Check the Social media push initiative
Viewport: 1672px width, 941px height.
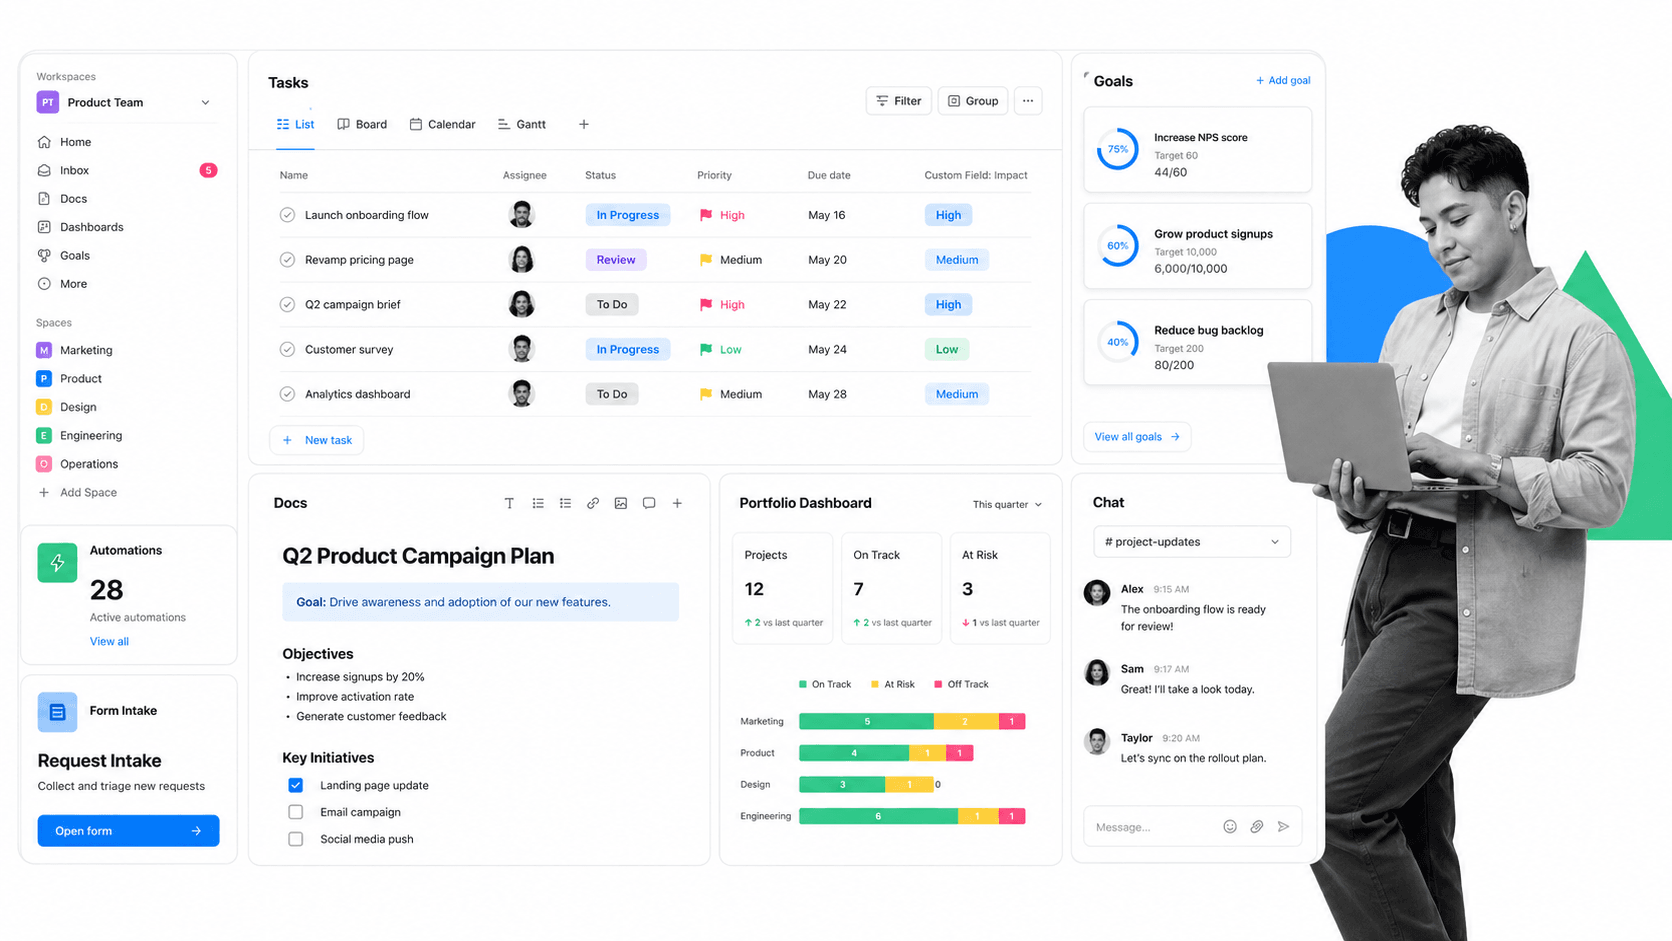pos(296,839)
